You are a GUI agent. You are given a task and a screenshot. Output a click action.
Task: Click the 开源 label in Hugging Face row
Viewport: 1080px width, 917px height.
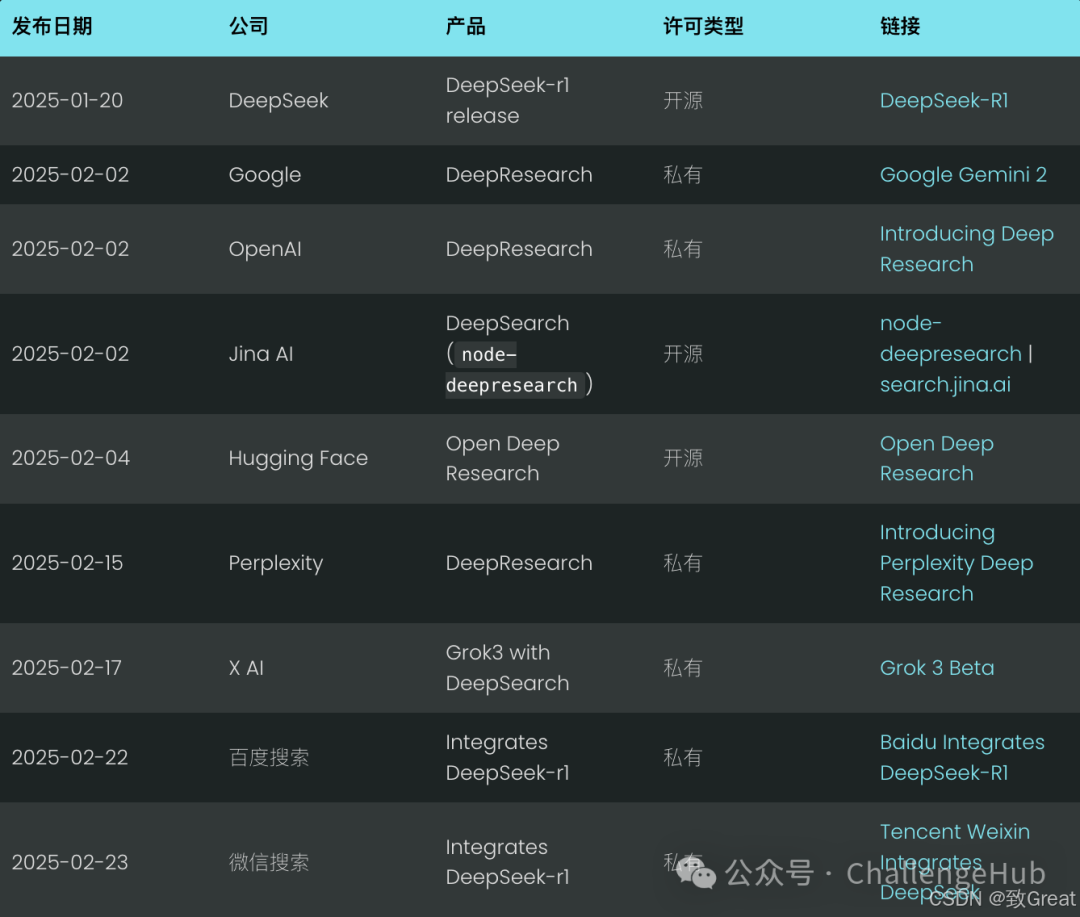click(683, 458)
